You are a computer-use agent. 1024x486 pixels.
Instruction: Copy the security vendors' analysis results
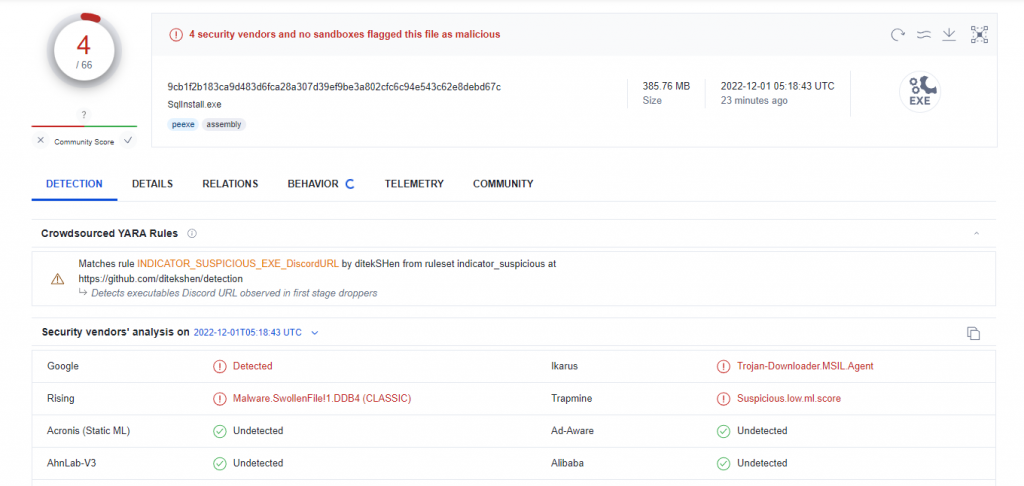click(973, 333)
